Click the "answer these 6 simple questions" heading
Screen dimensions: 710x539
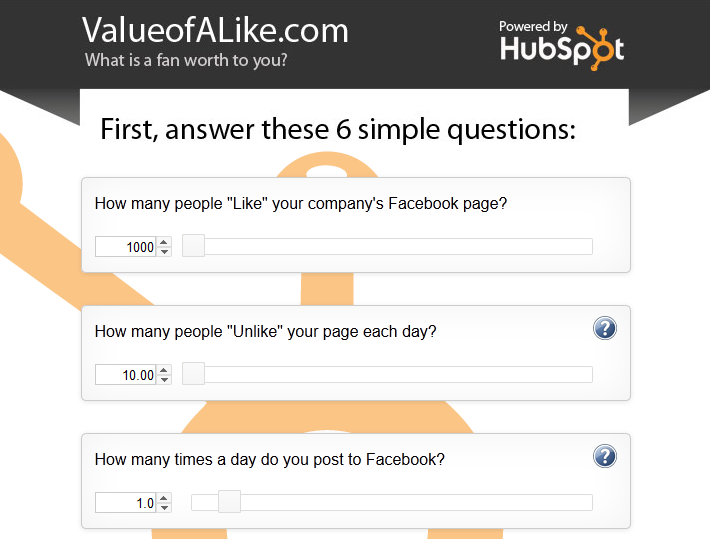(x=338, y=130)
